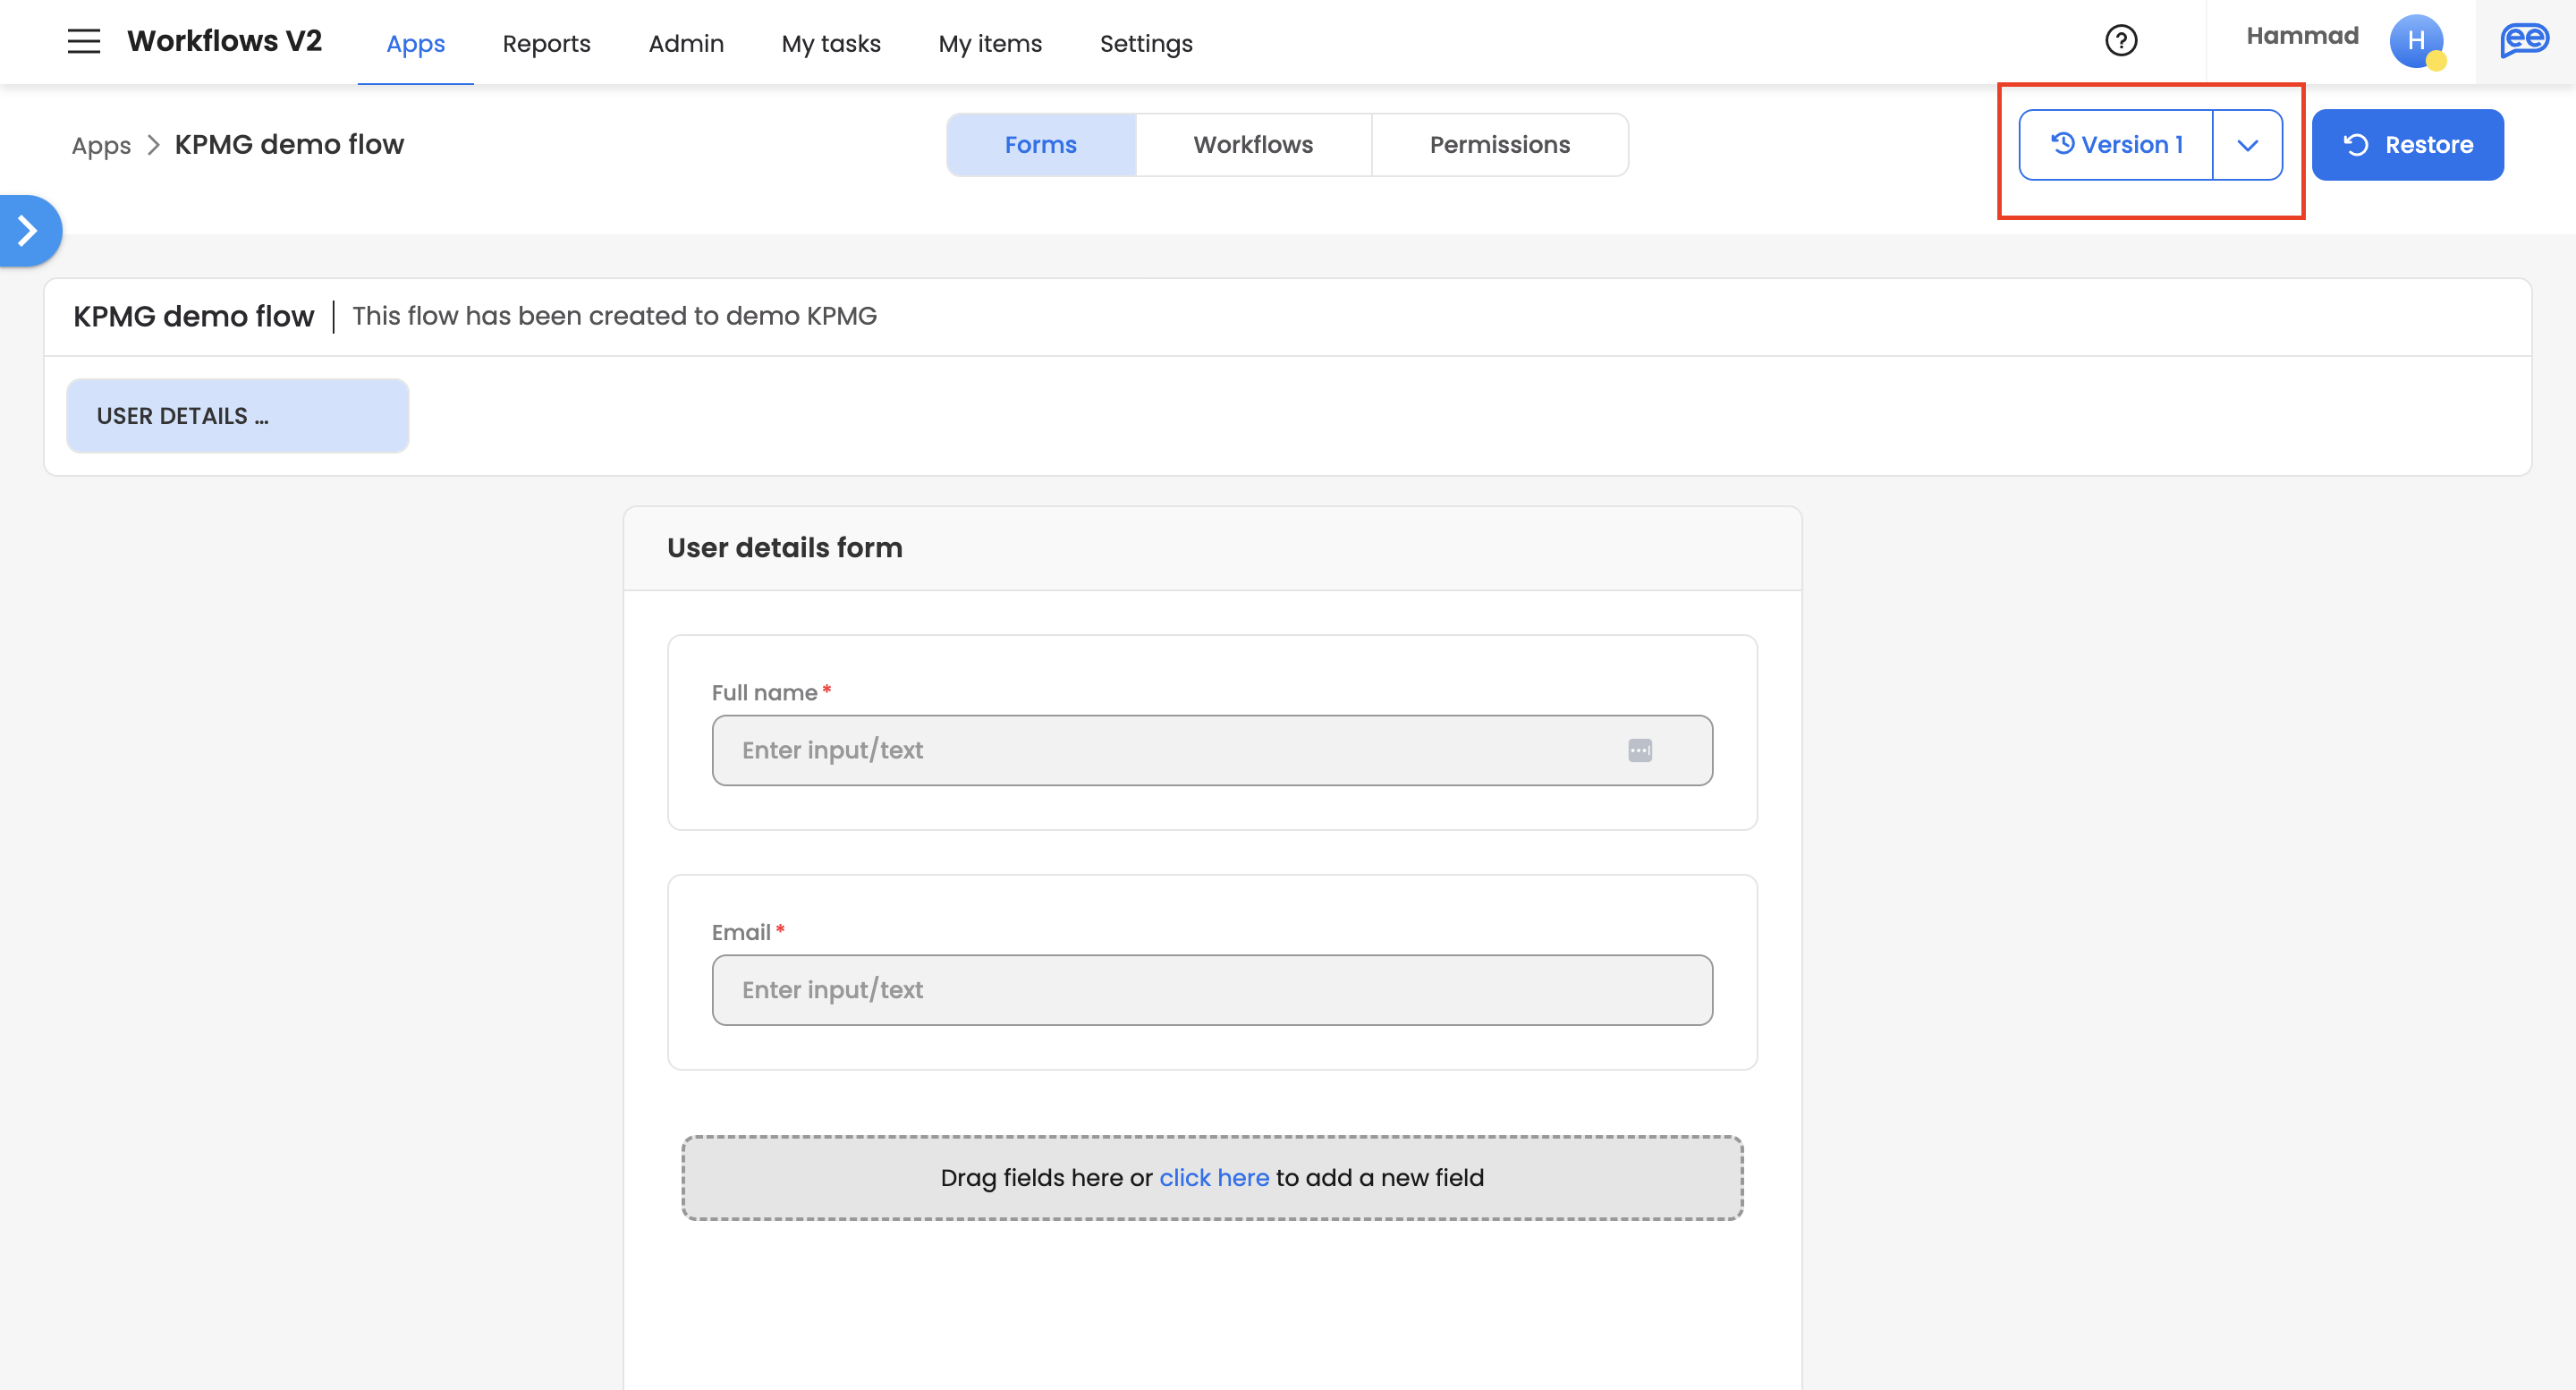Click the Email input field

1212,990
